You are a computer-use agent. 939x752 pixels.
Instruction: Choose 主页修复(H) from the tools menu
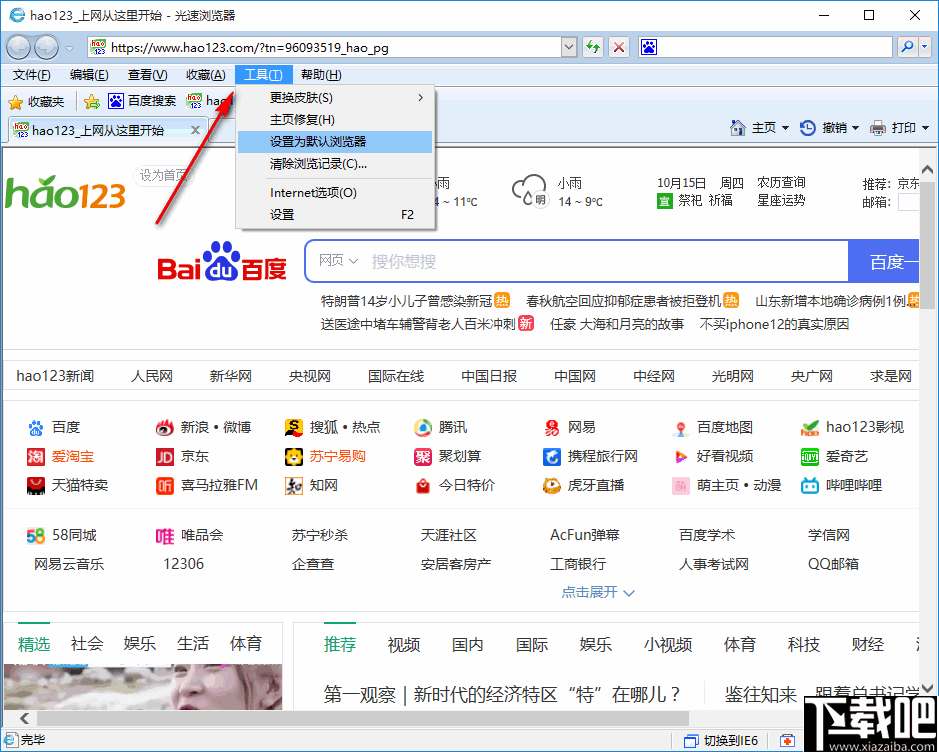(335, 120)
